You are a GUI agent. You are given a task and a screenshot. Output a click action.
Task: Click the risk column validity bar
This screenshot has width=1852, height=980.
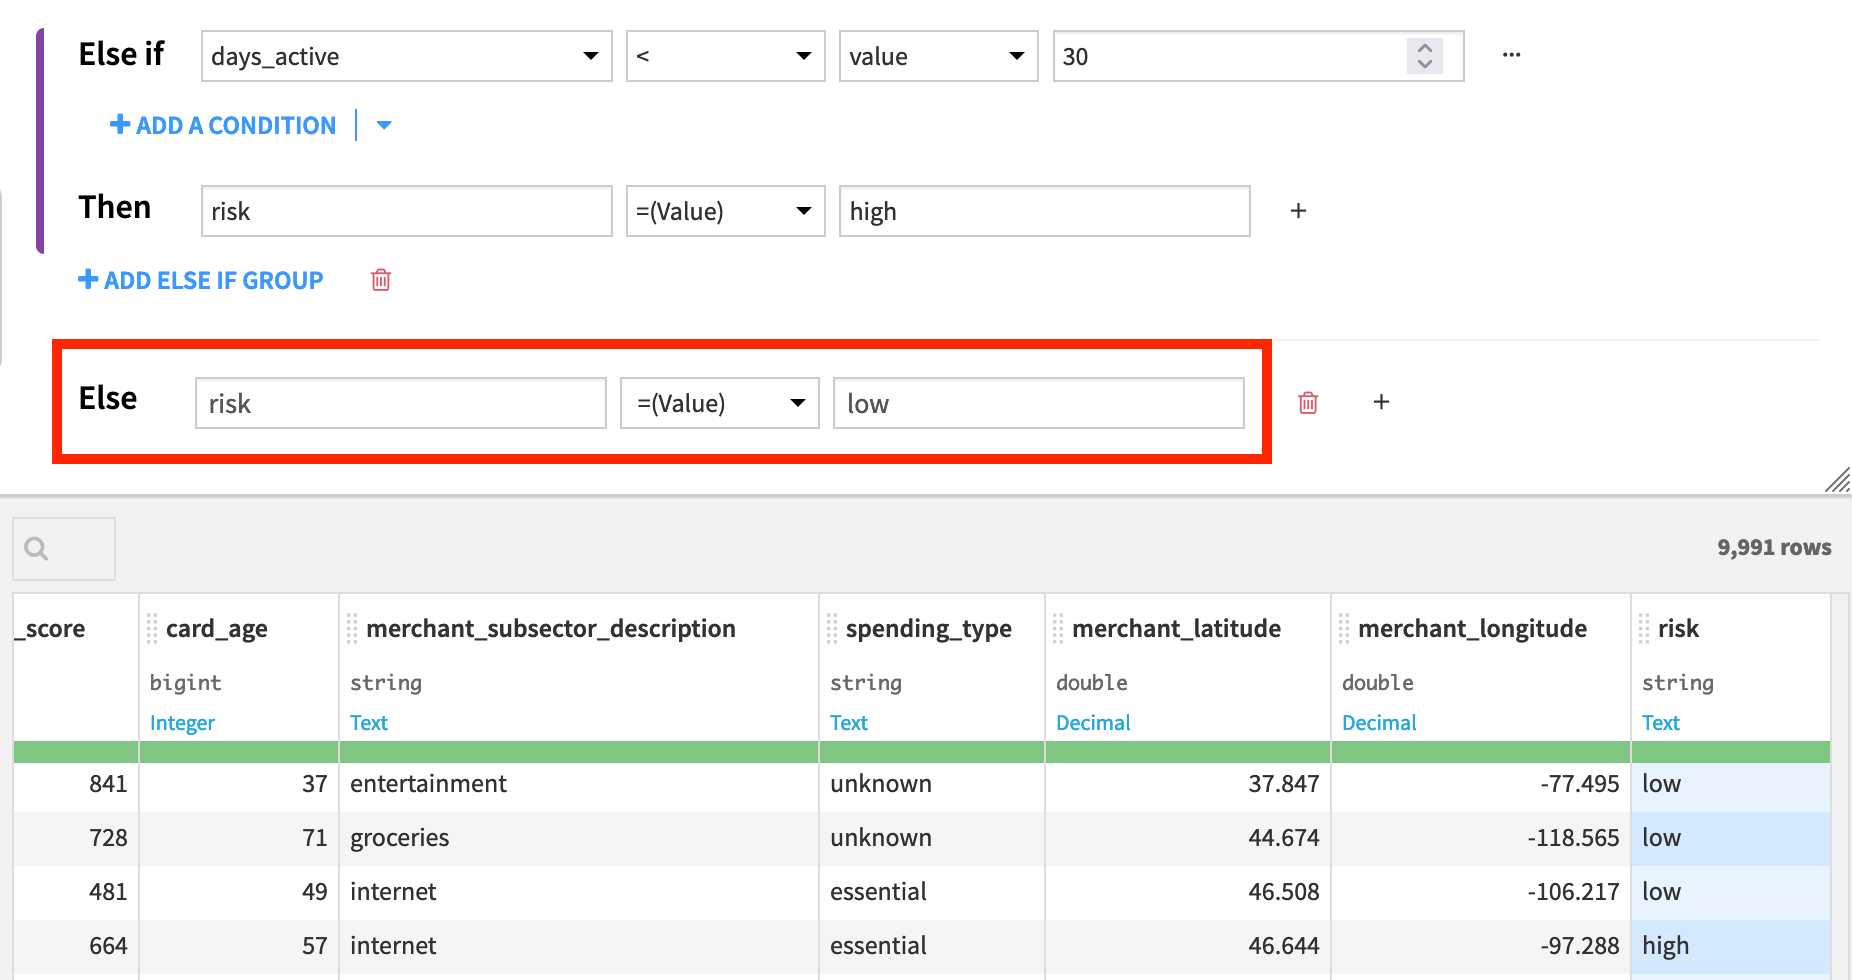[x=1731, y=752]
